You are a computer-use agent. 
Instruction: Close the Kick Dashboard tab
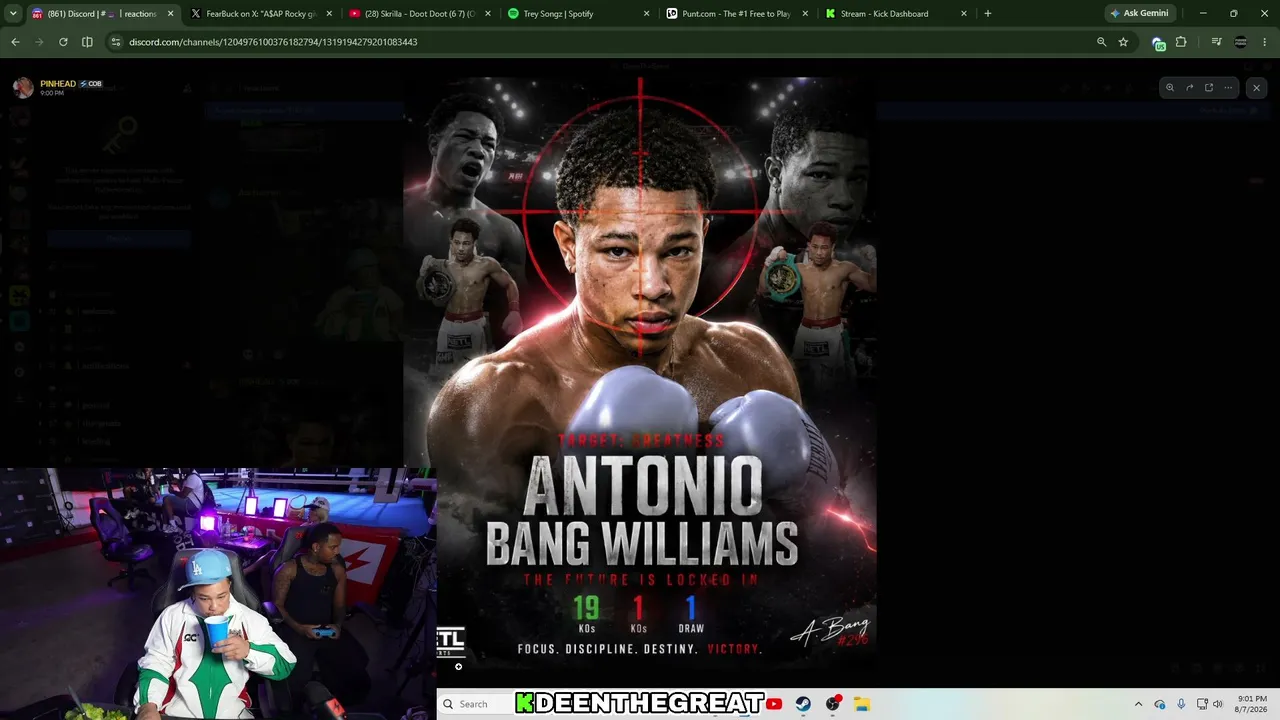964,14
